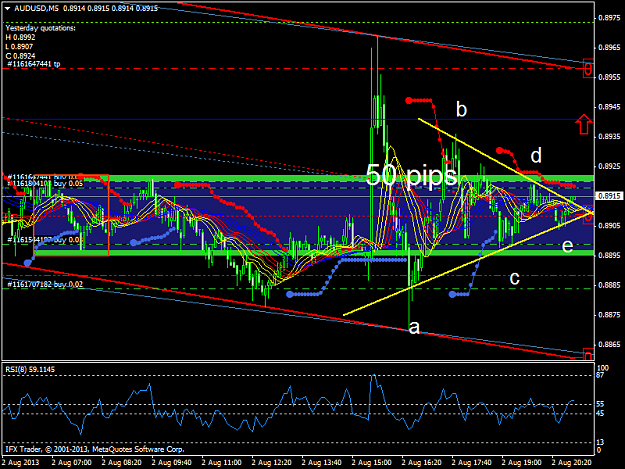Click the RSI scale value 55
625x469 pixels.
click(600, 404)
